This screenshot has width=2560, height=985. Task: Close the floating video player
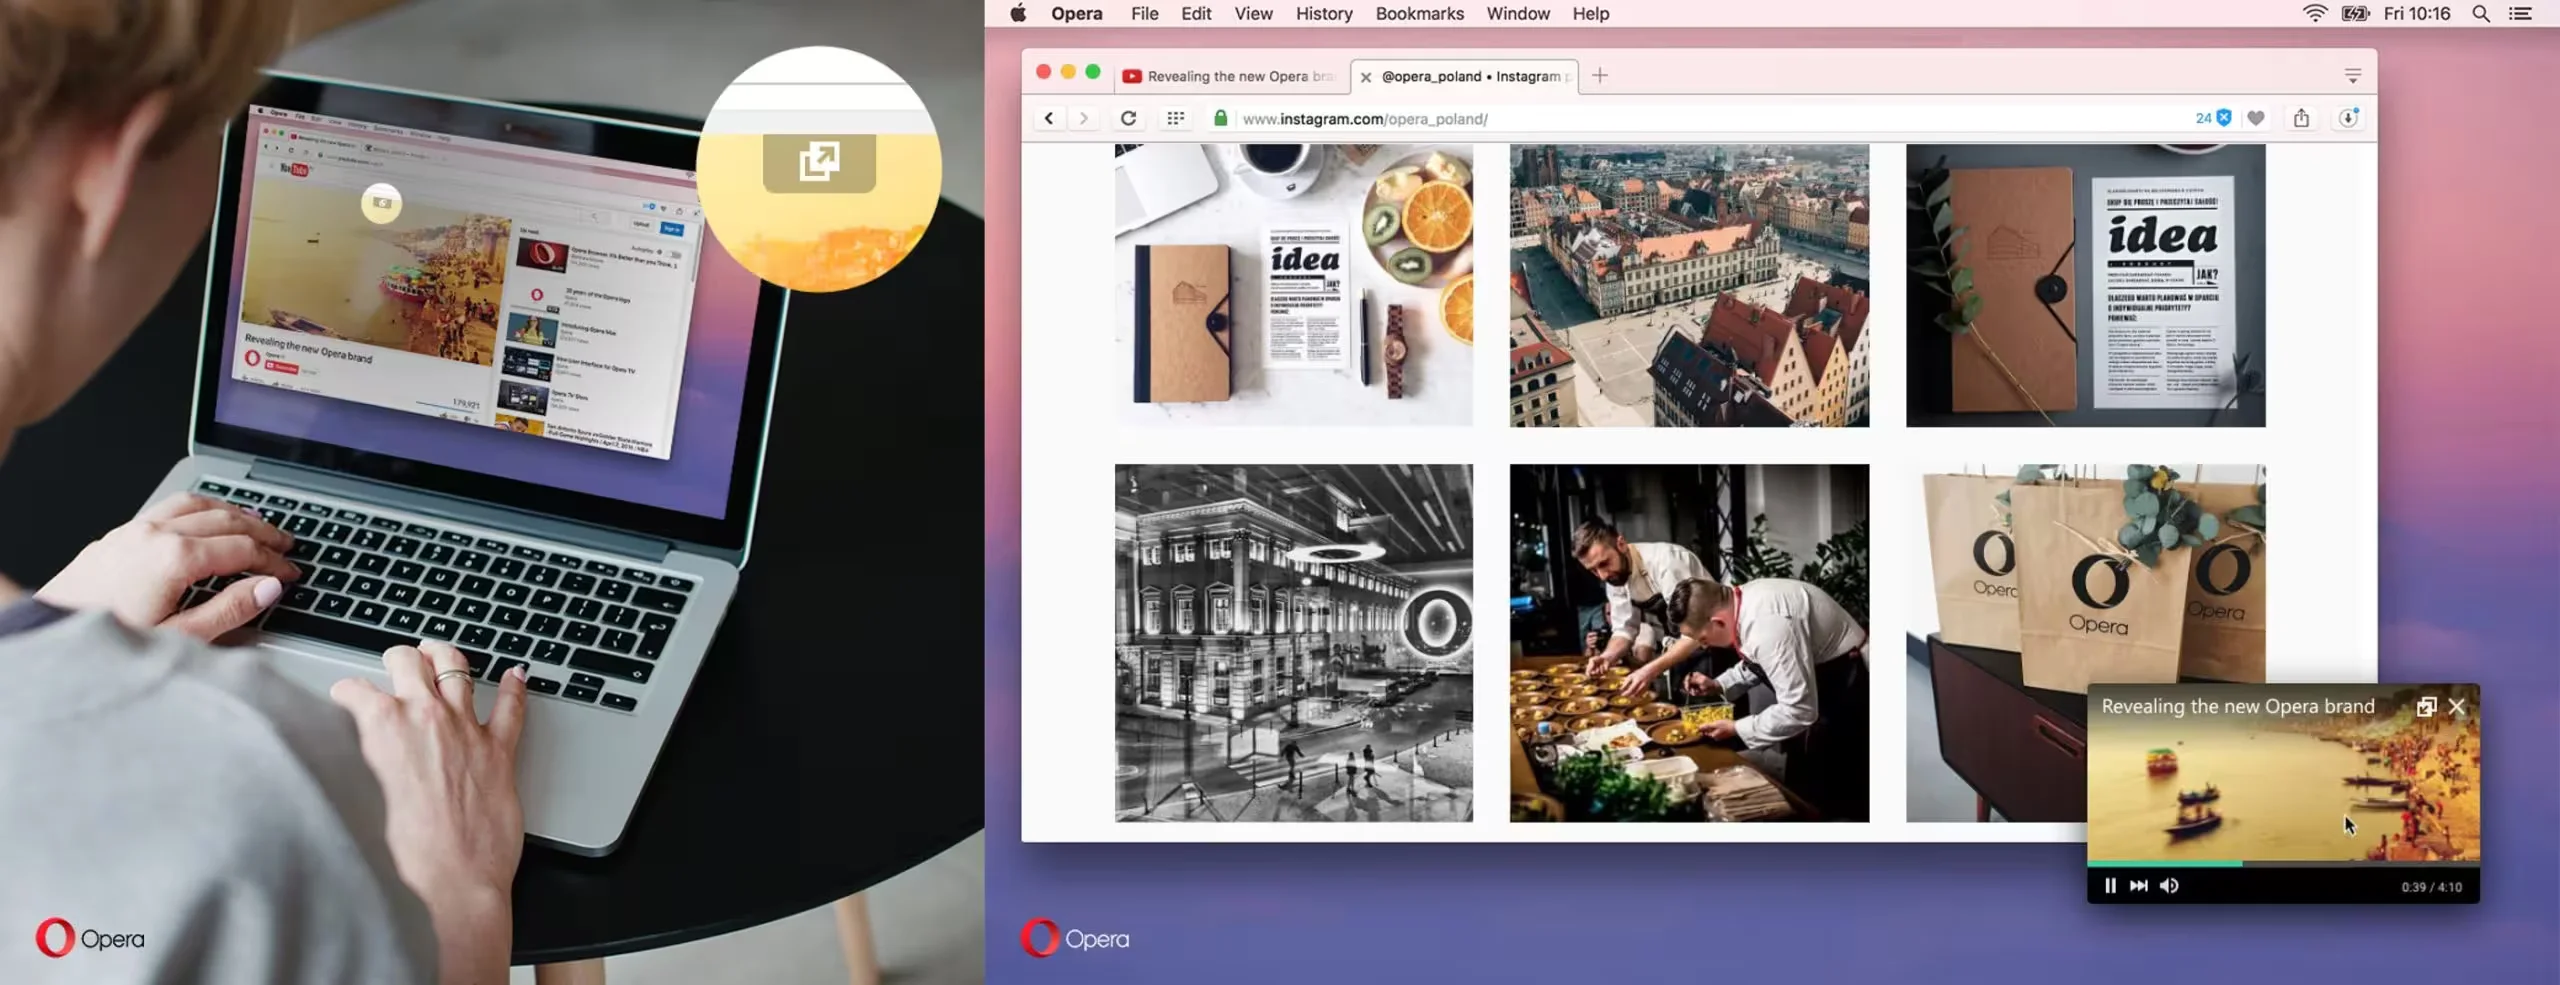point(2457,707)
